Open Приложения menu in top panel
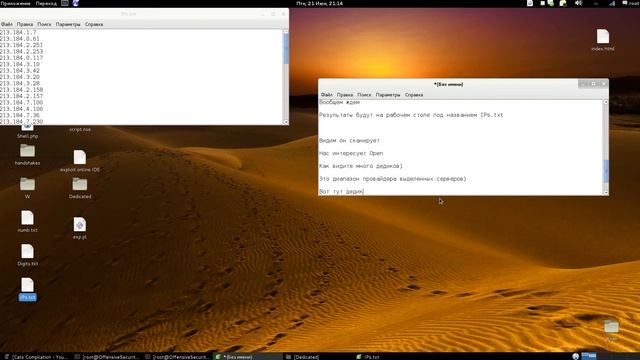The image size is (640, 360). pyautogui.click(x=16, y=3)
